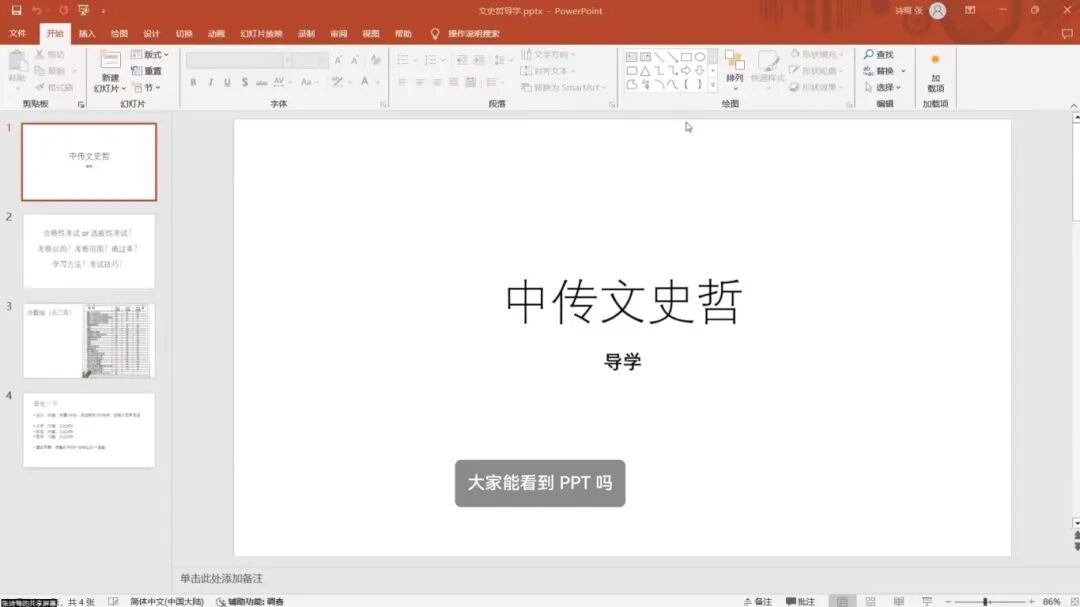1080x607 pixels.
Task: Switch to the Slide Show (幻灯片放映) tab
Action: point(261,33)
